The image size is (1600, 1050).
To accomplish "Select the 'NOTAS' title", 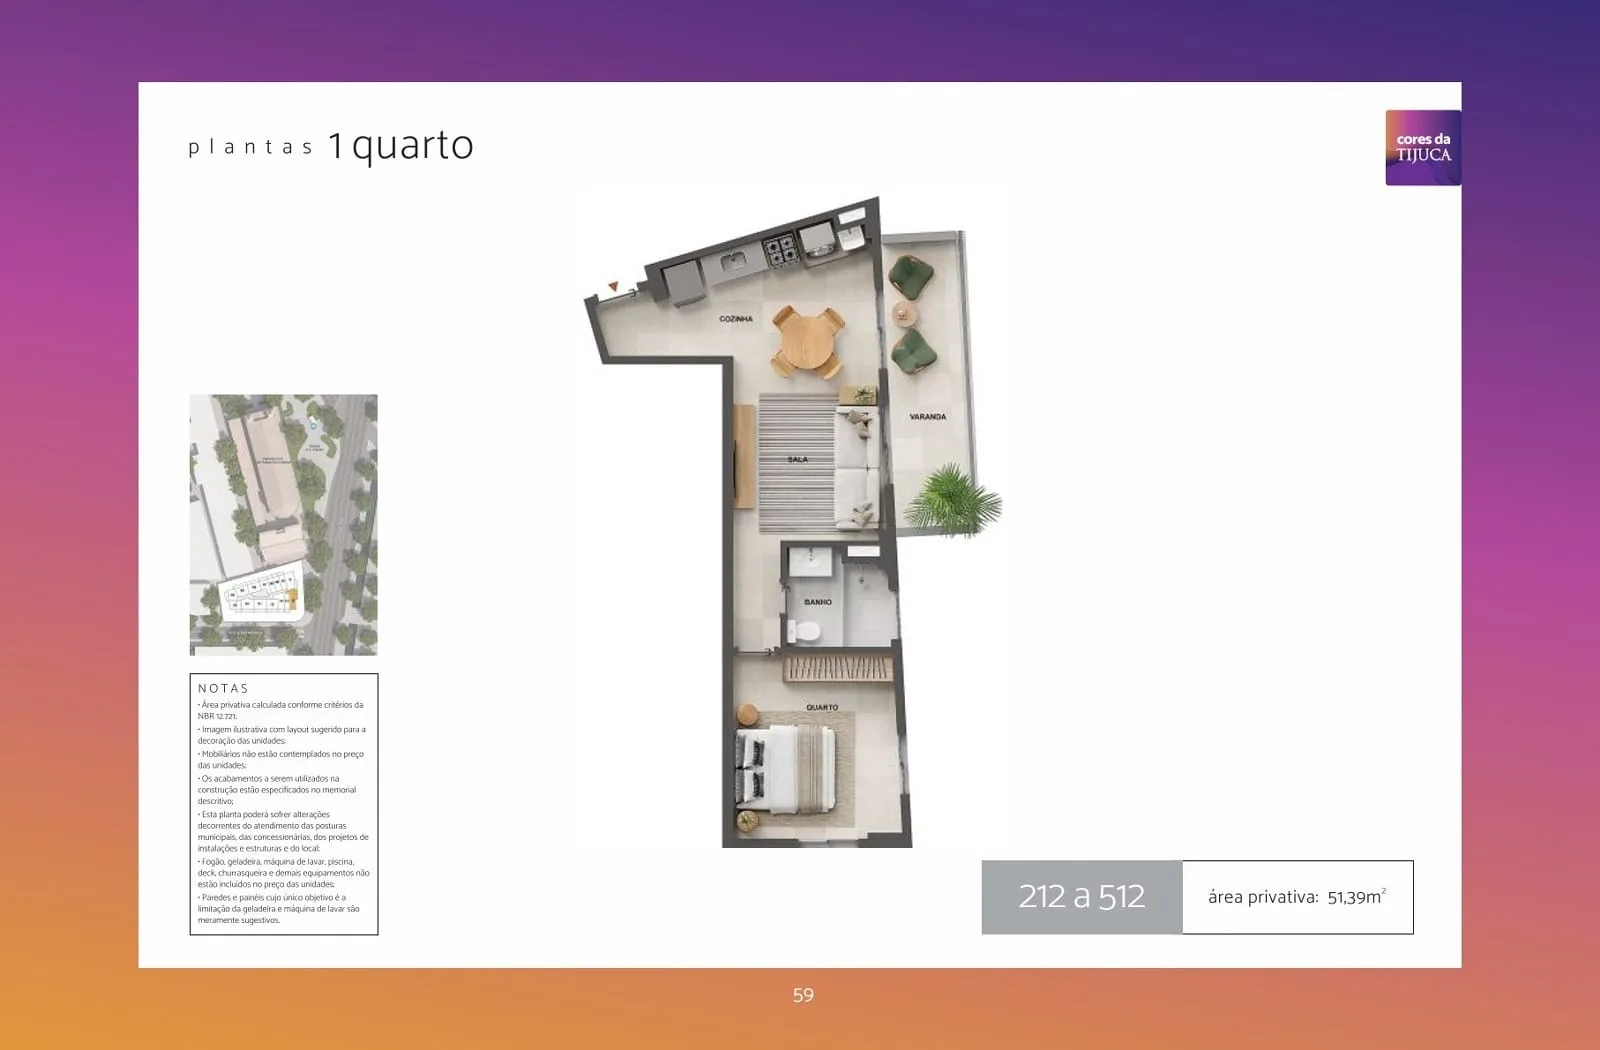I will [223, 688].
